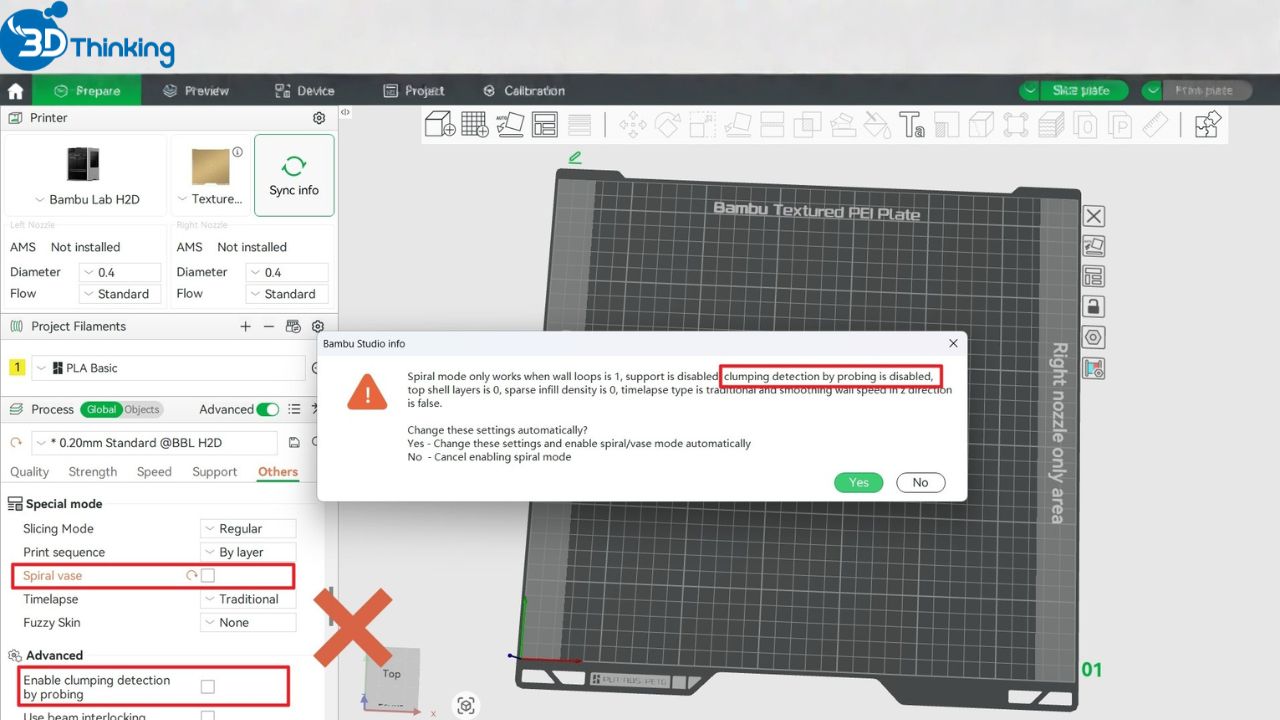Screen dimensions: 1280x720
Task: Open the Text shape tool
Action: (x=912, y=125)
